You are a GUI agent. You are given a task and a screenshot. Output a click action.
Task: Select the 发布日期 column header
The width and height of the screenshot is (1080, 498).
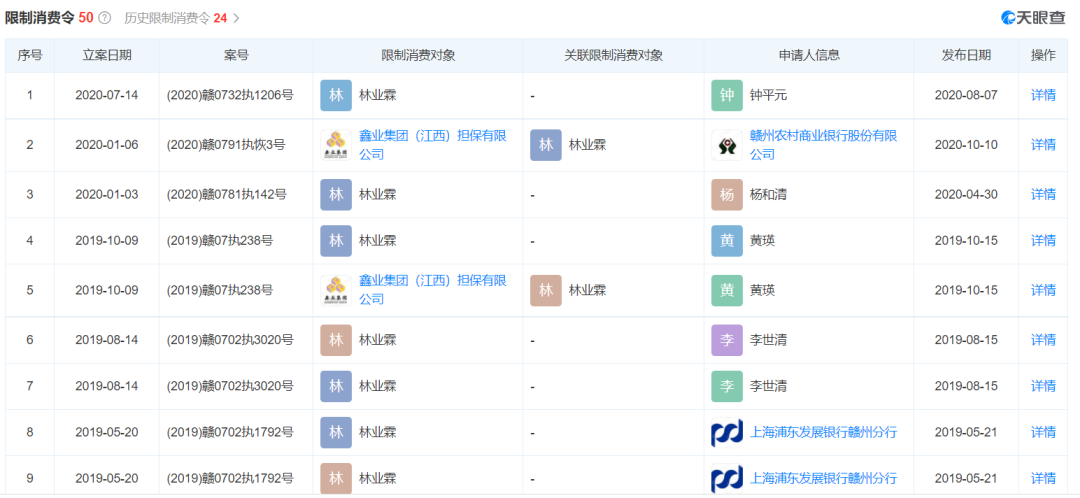966,56
